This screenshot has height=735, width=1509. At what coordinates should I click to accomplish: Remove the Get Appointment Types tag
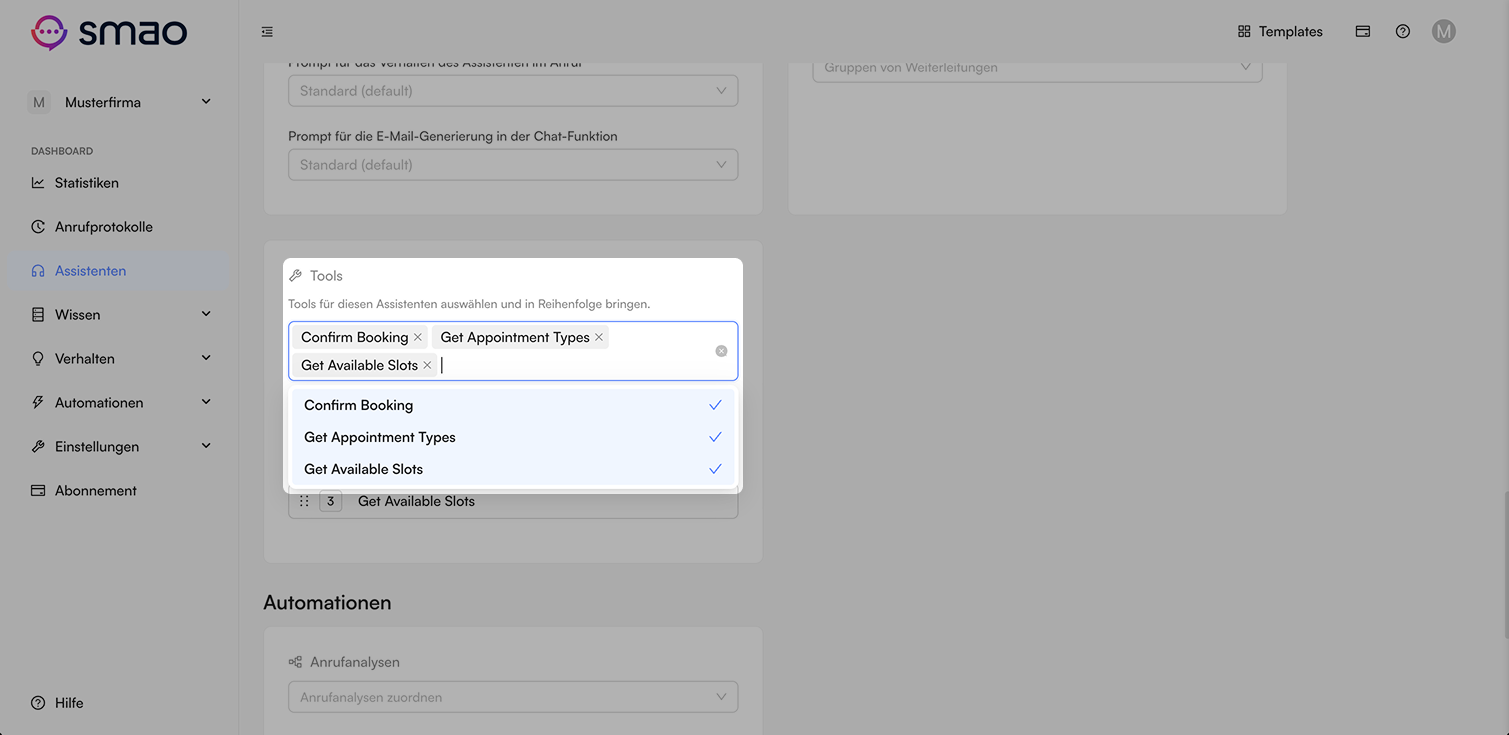pos(599,337)
